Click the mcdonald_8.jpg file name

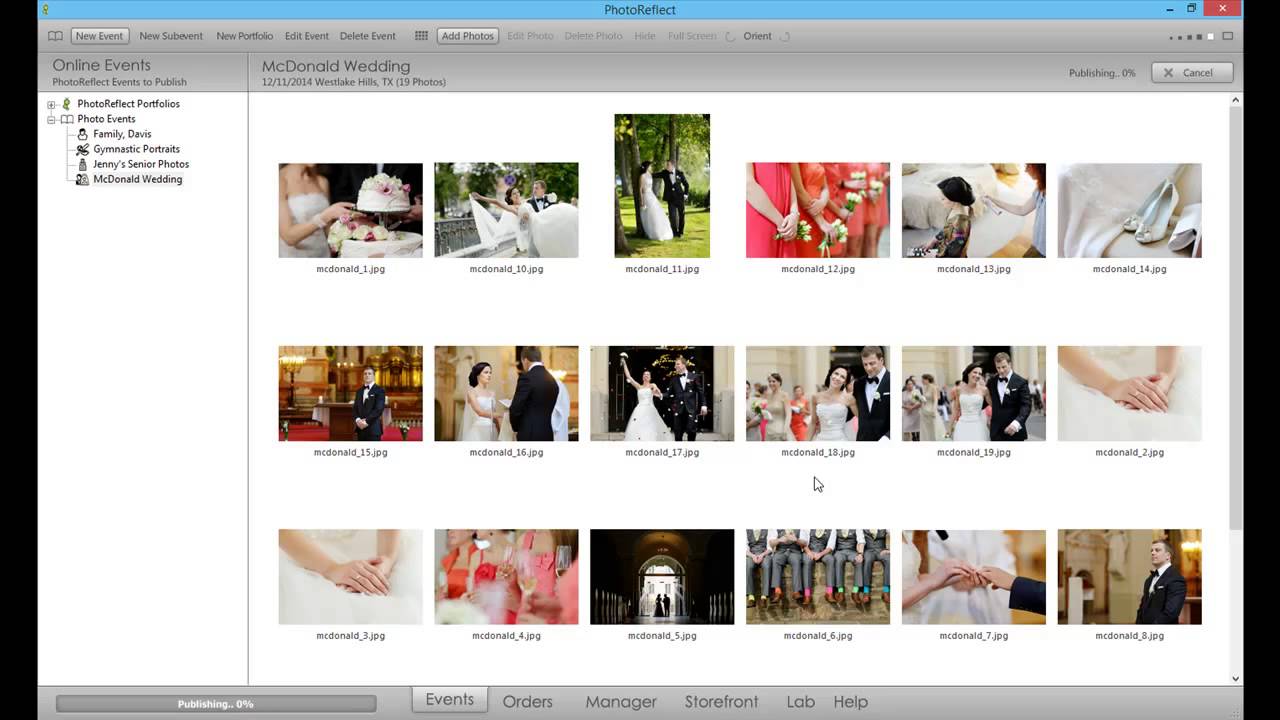click(x=1130, y=636)
